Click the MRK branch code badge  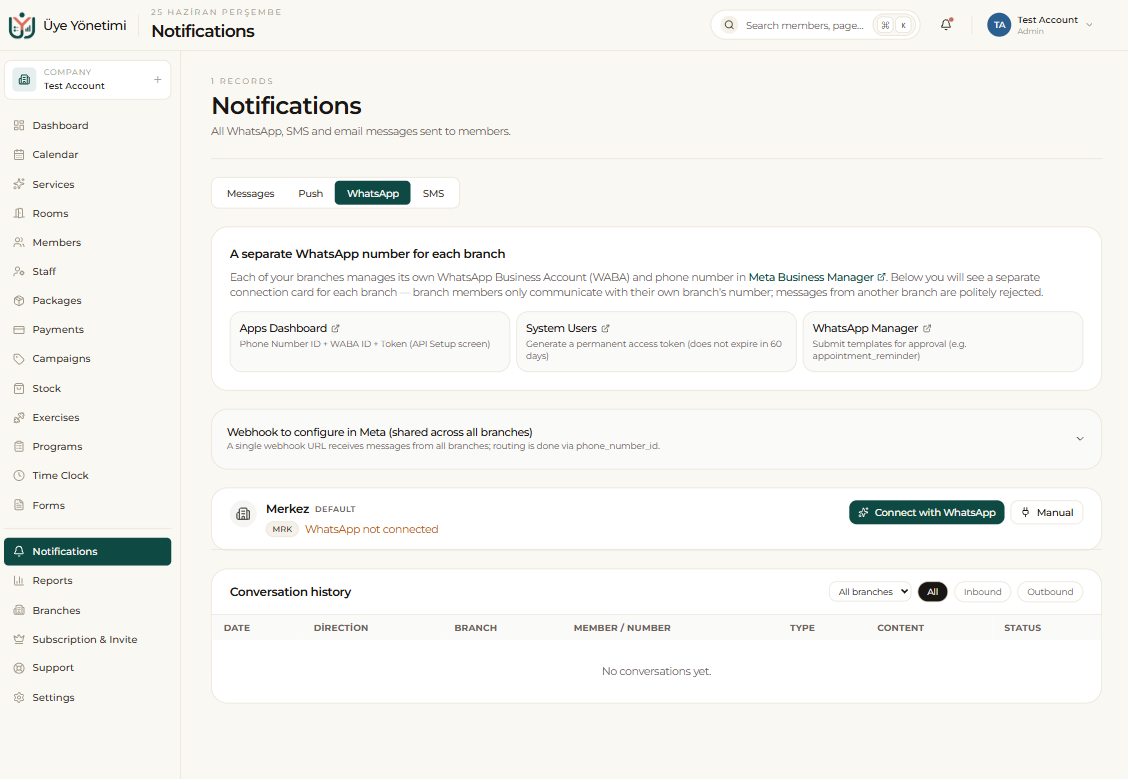(282, 529)
